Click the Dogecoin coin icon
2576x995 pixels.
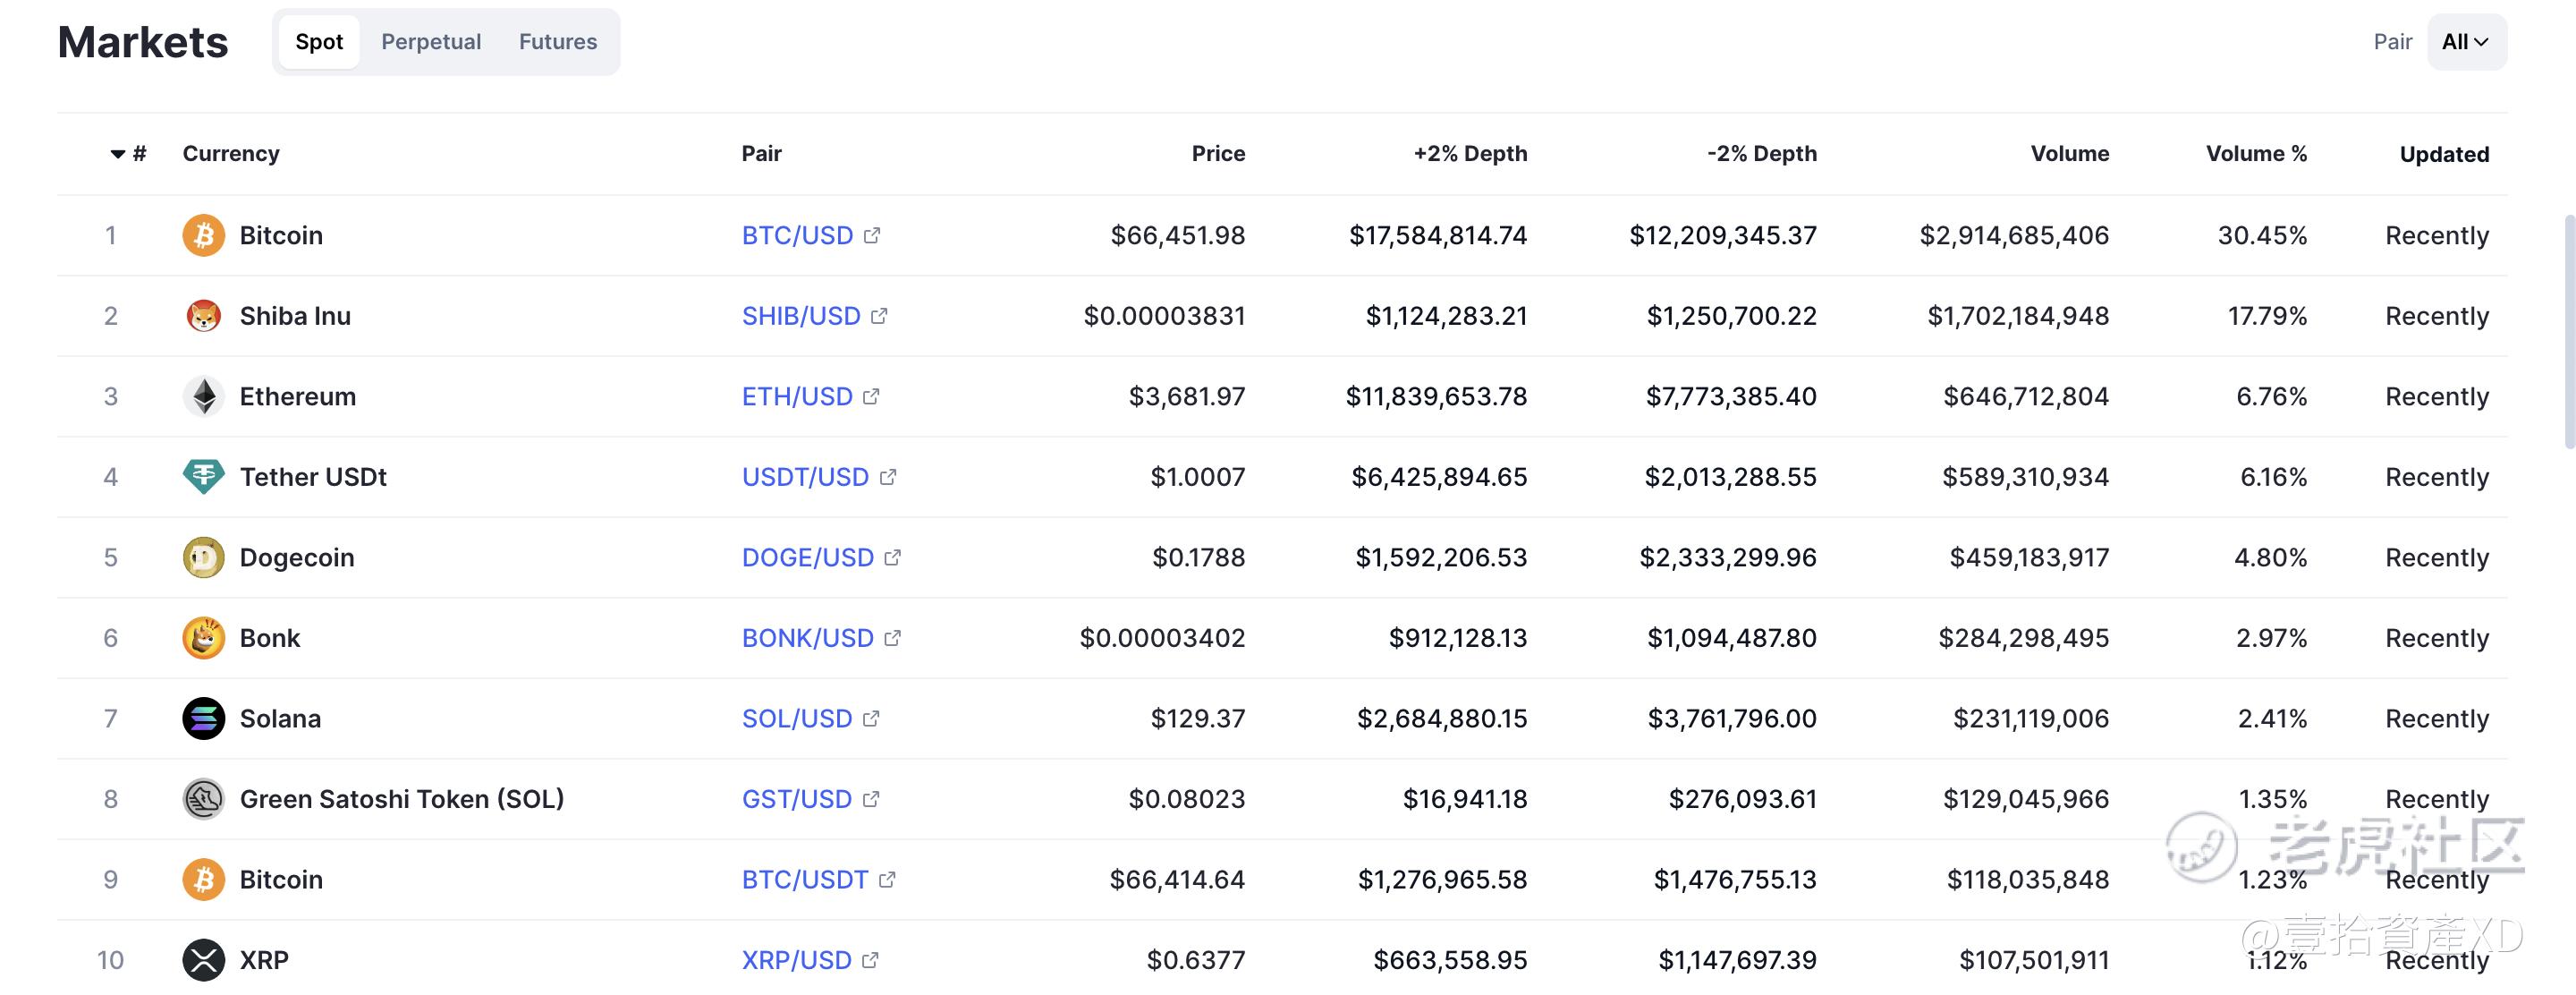pyautogui.click(x=203, y=558)
